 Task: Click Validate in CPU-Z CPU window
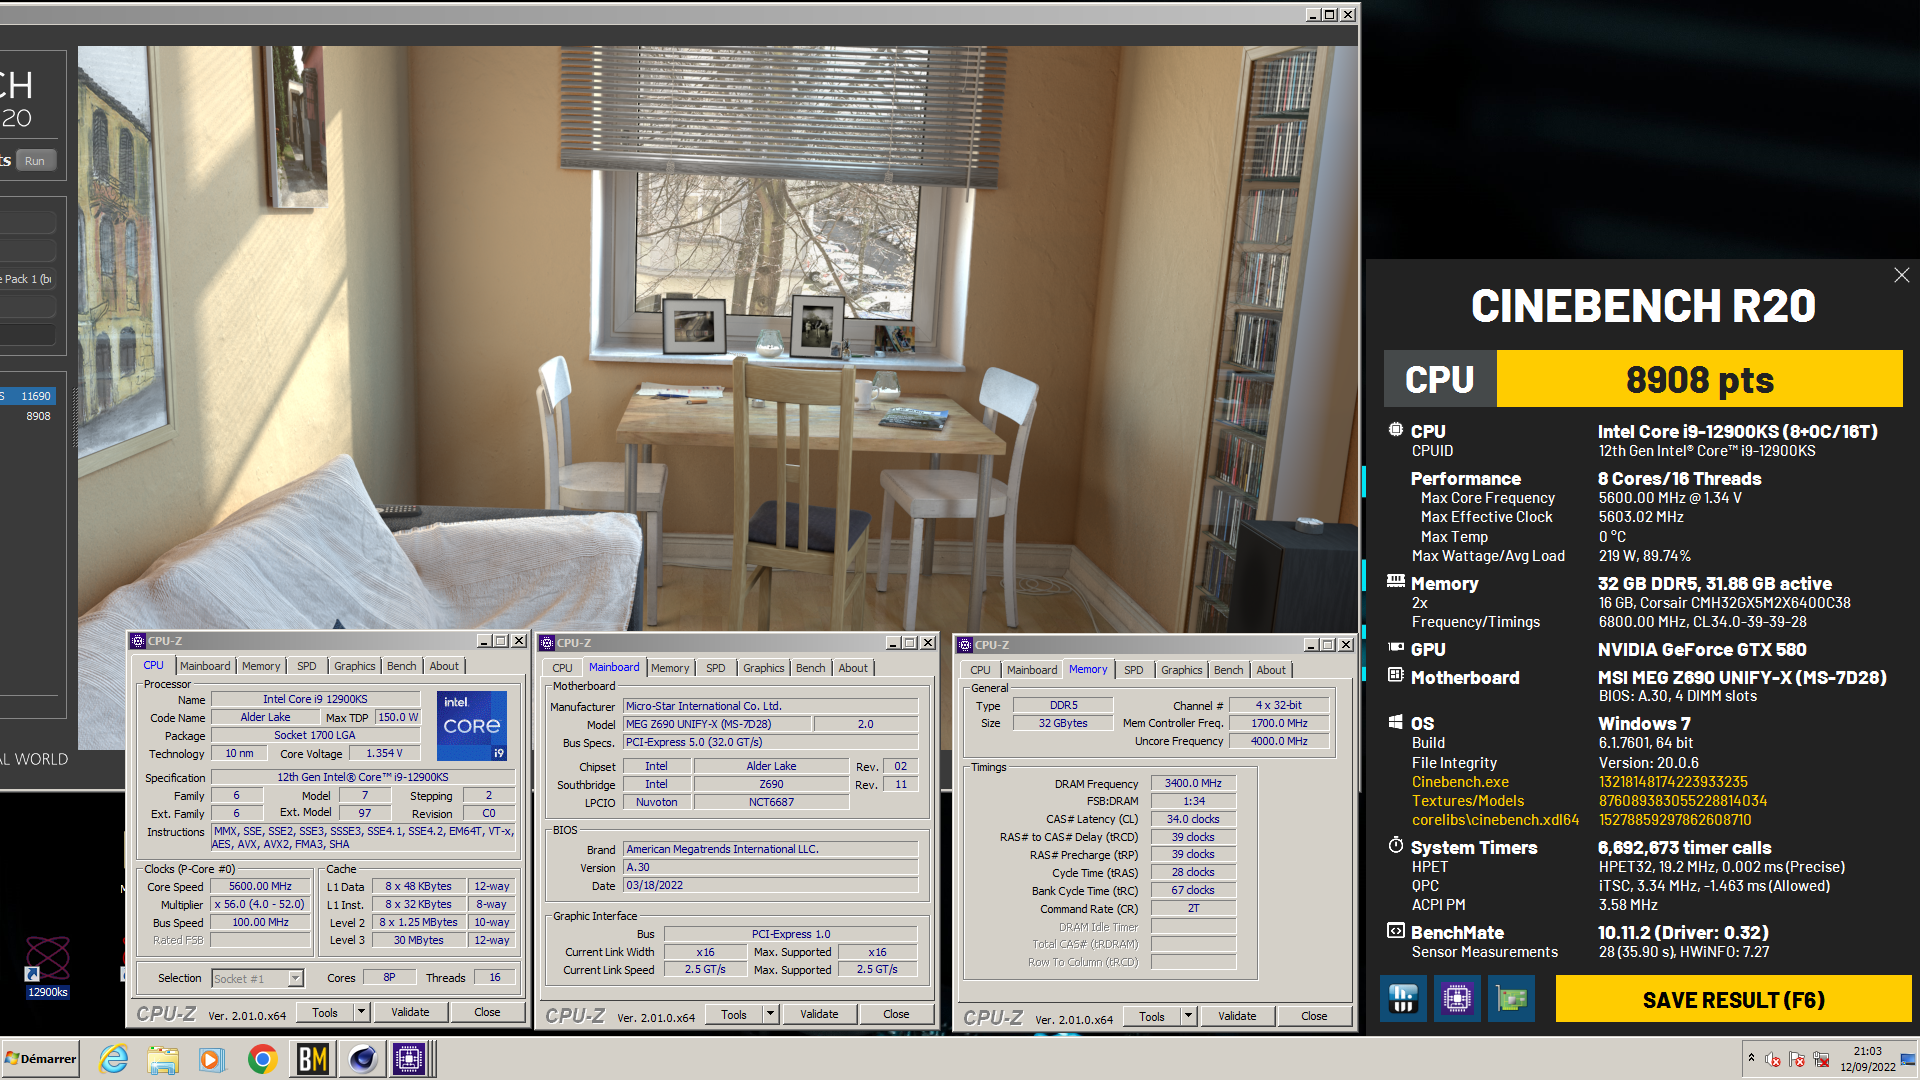[x=410, y=1012]
